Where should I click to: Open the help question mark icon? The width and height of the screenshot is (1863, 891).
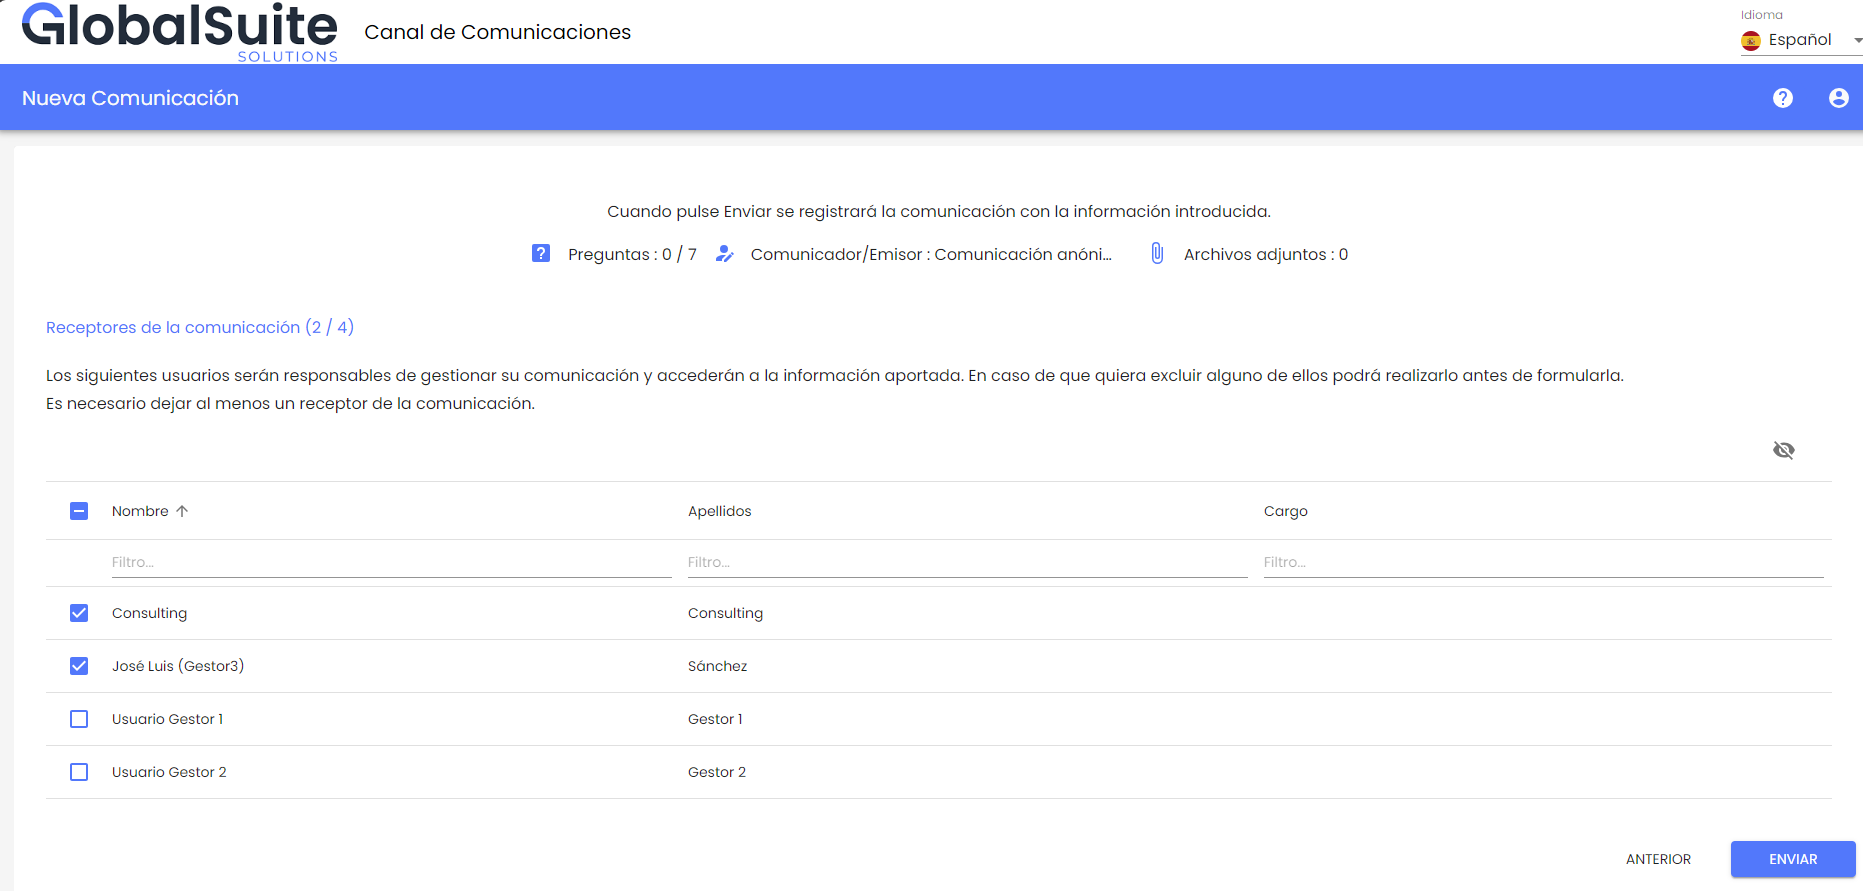(x=1782, y=98)
